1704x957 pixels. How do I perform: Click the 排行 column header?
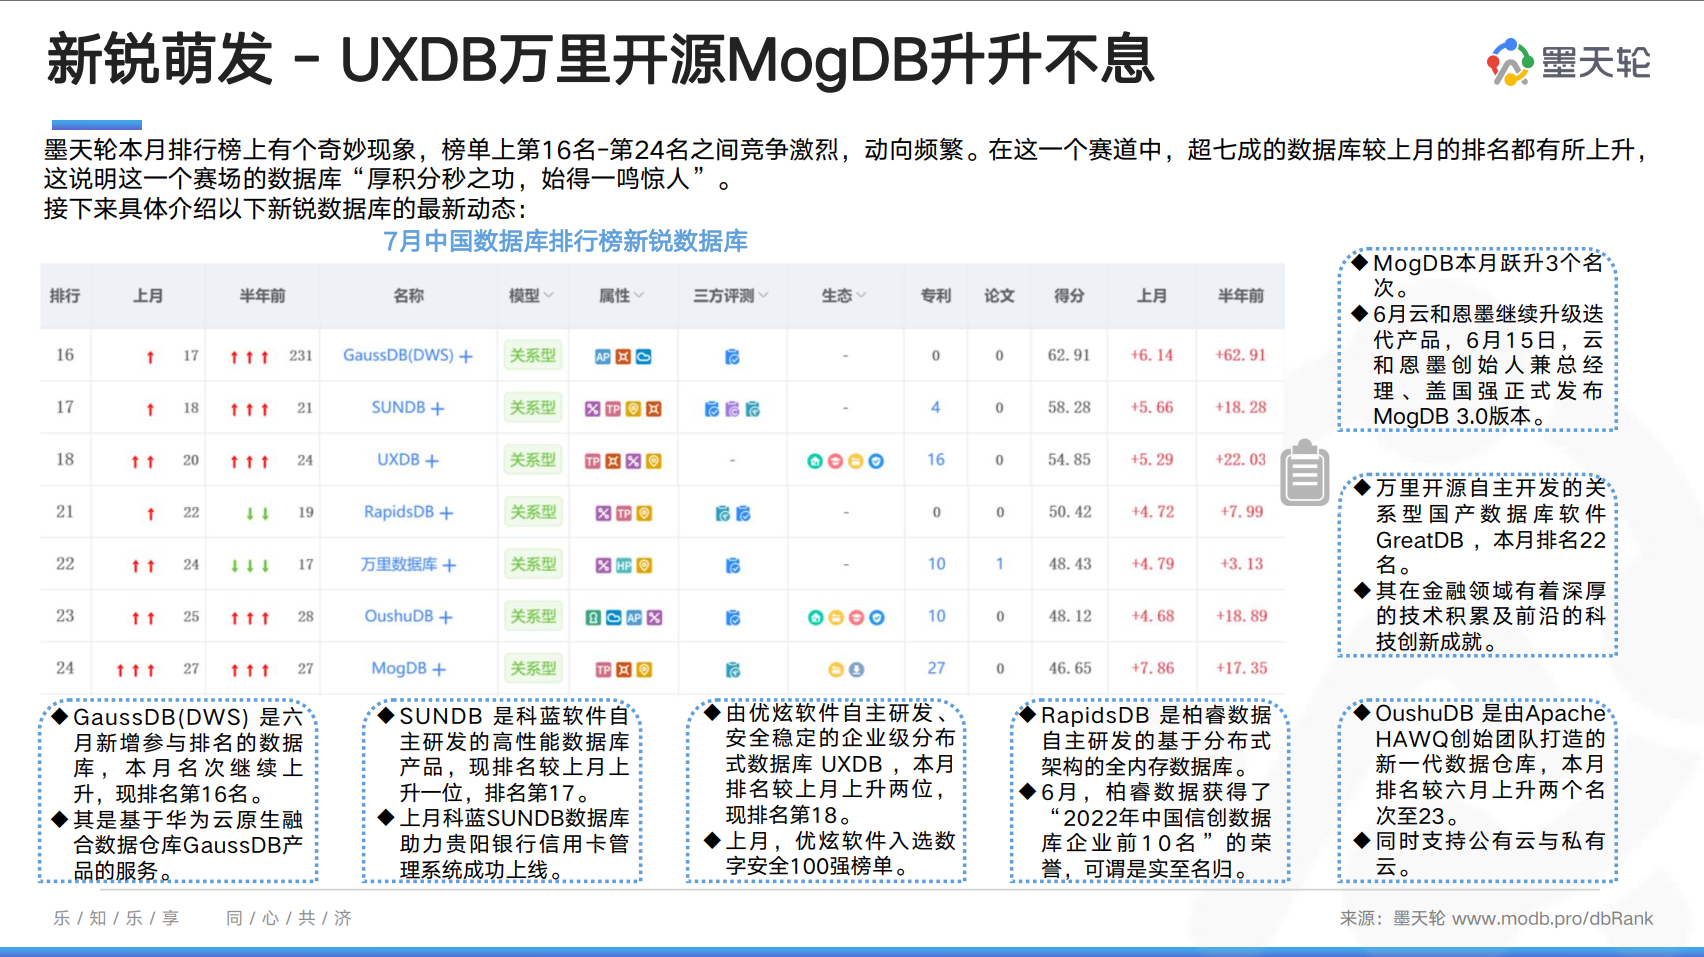click(x=65, y=295)
